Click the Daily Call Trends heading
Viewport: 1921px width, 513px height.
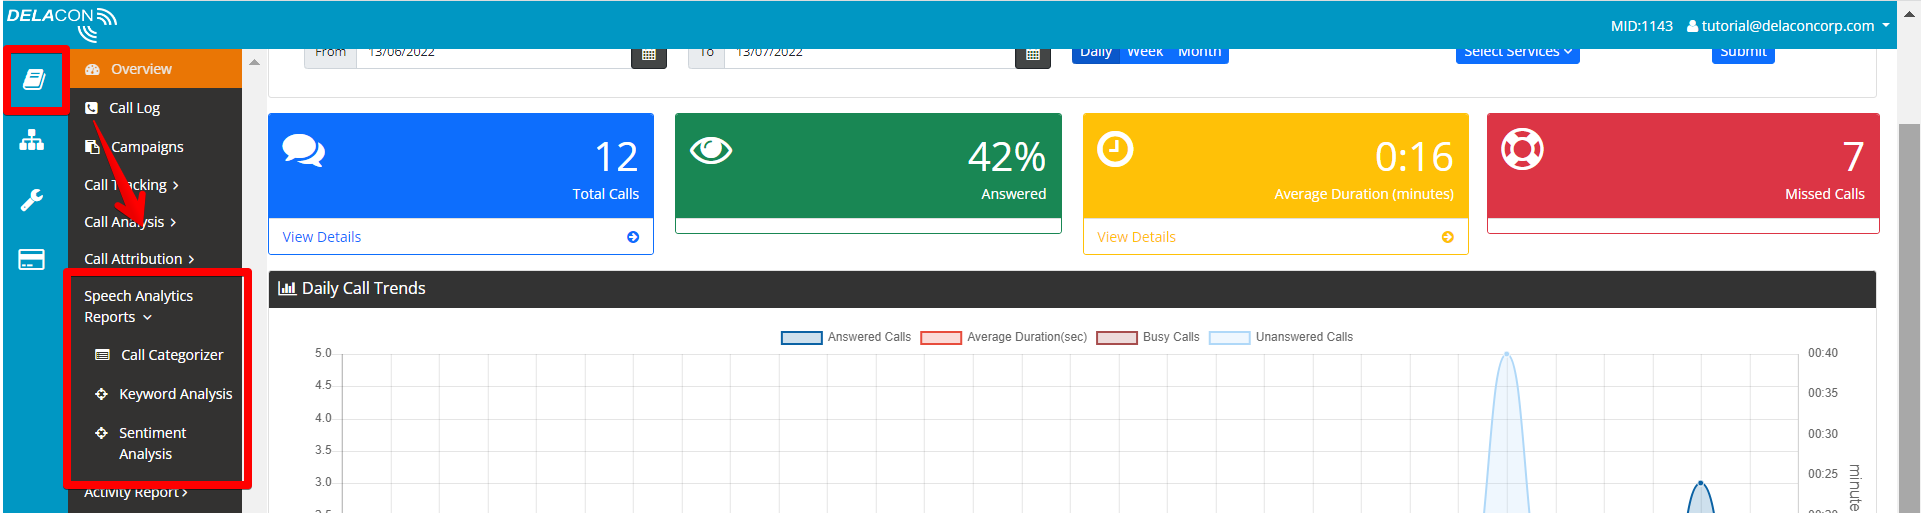point(364,288)
